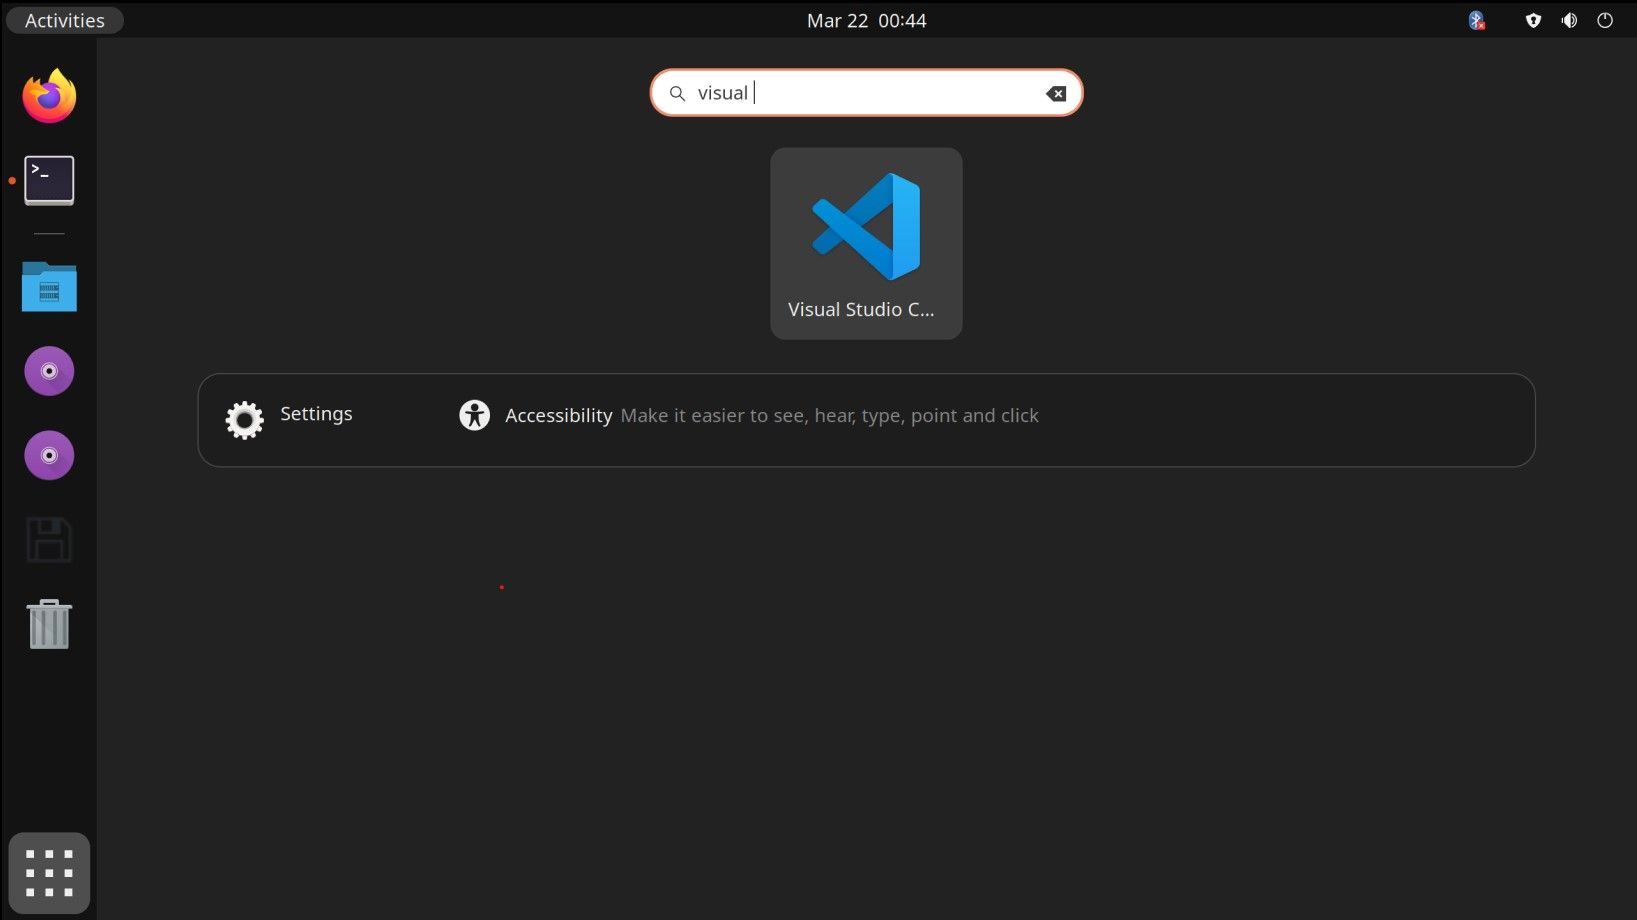Open the floppy disk drive from the dock
The height and width of the screenshot is (920, 1637).
pos(48,540)
